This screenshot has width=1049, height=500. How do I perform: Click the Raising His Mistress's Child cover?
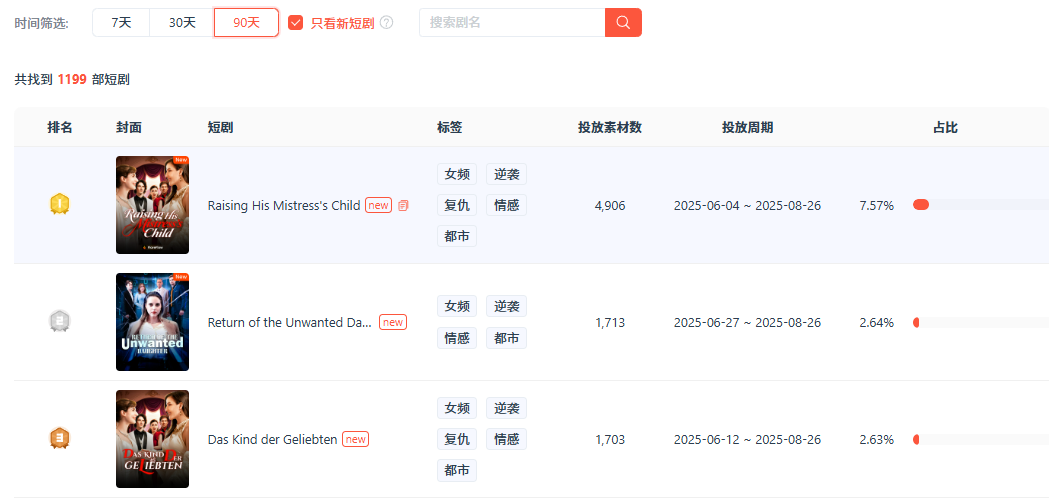pyautogui.click(x=152, y=205)
